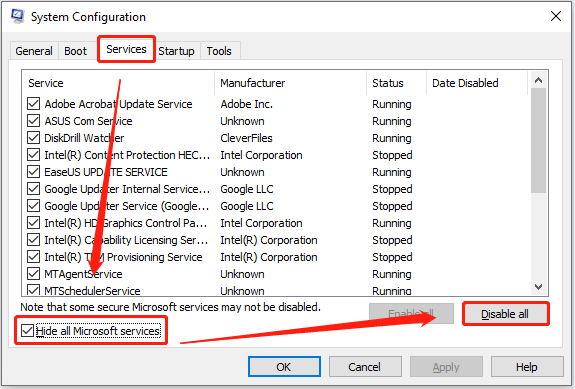Select the Adobe Inc. manufacturer cell
The image size is (575, 389).
pyautogui.click(x=246, y=104)
